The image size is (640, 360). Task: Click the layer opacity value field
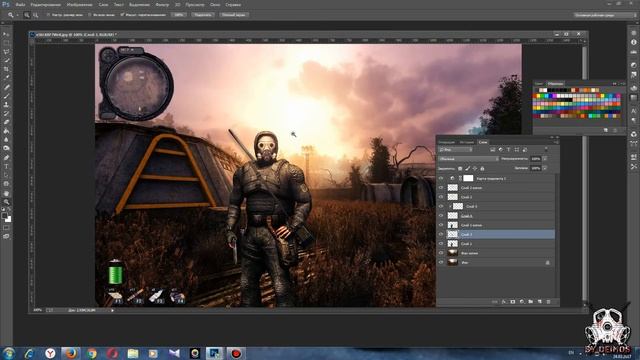pyautogui.click(x=536, y=159)
